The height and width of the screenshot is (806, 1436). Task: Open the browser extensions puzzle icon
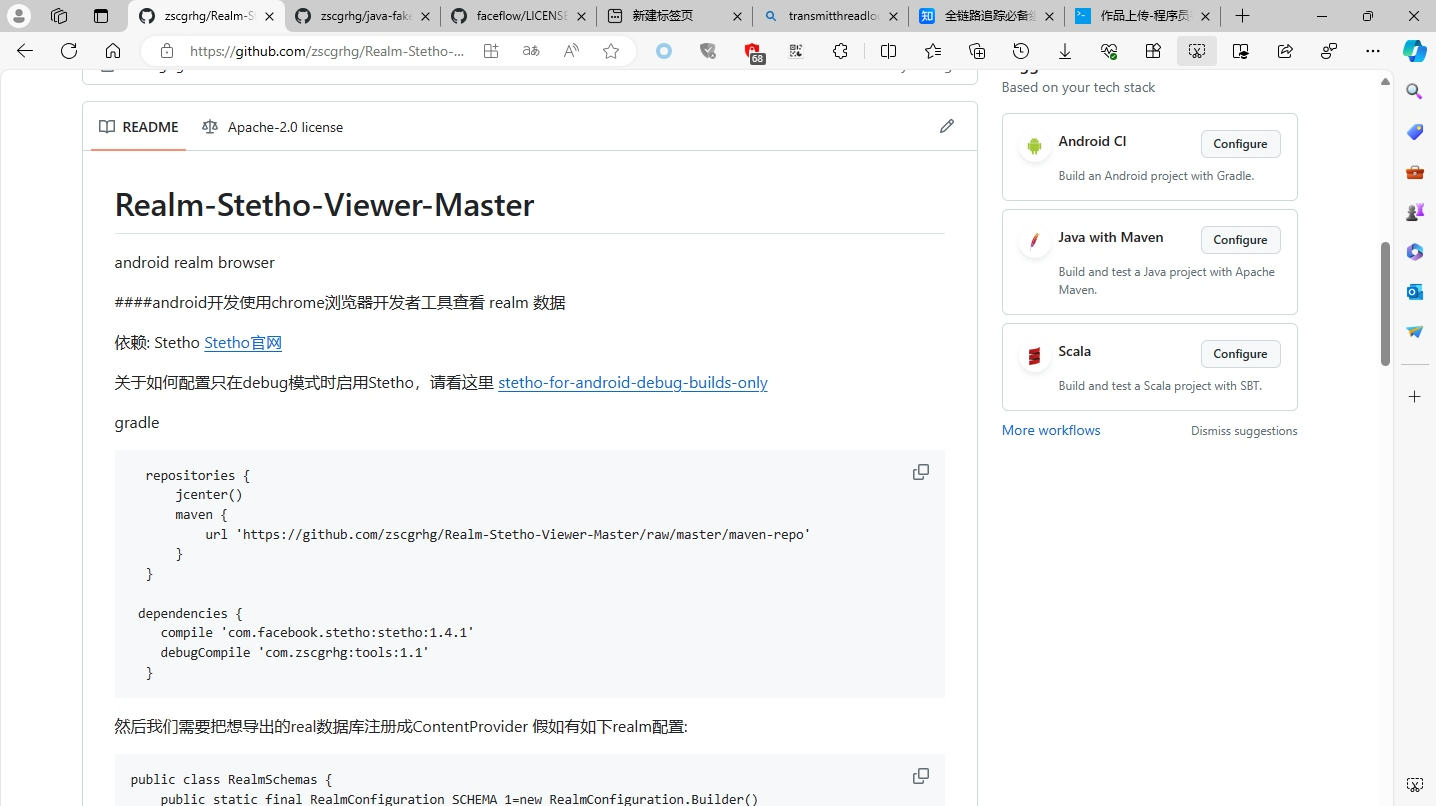click(840, 51)
